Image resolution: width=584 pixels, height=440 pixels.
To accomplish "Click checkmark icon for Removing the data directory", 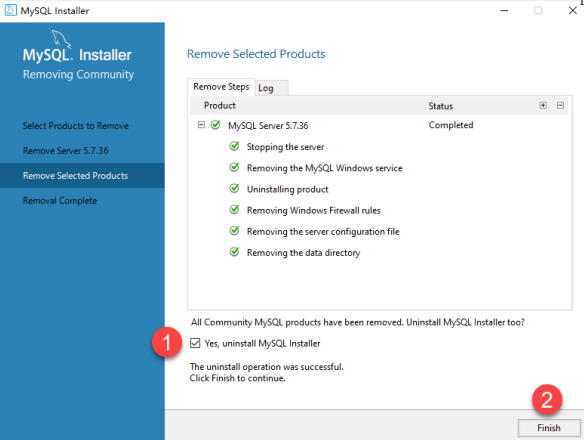I will [x=234, y=252].
